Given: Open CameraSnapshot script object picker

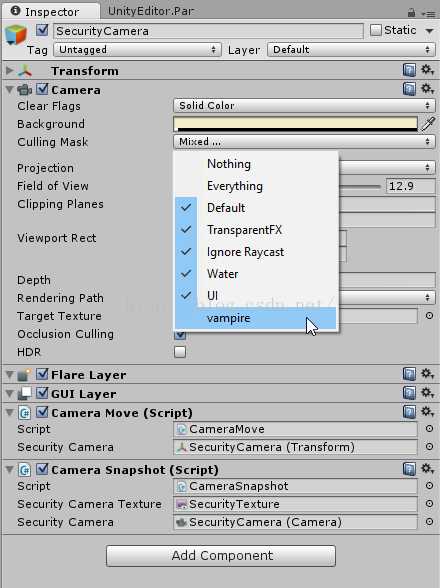Looking at the screenshot, I should click(x=429, y=486).
